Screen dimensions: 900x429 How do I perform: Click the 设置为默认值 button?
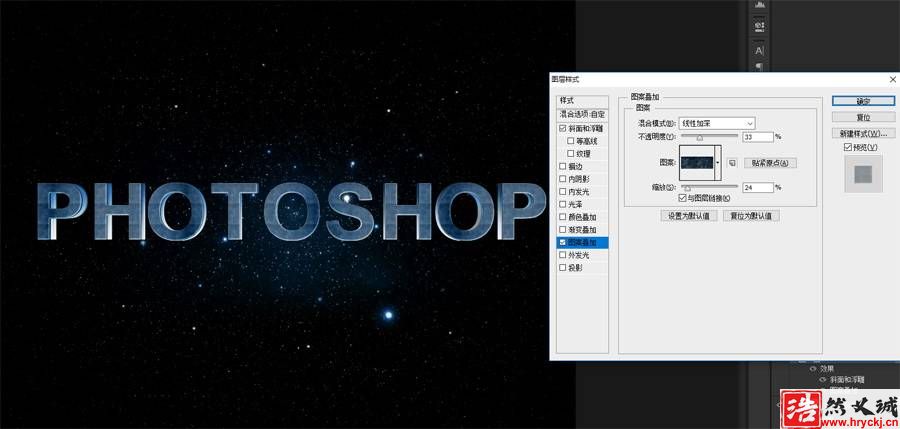[689, 216]
